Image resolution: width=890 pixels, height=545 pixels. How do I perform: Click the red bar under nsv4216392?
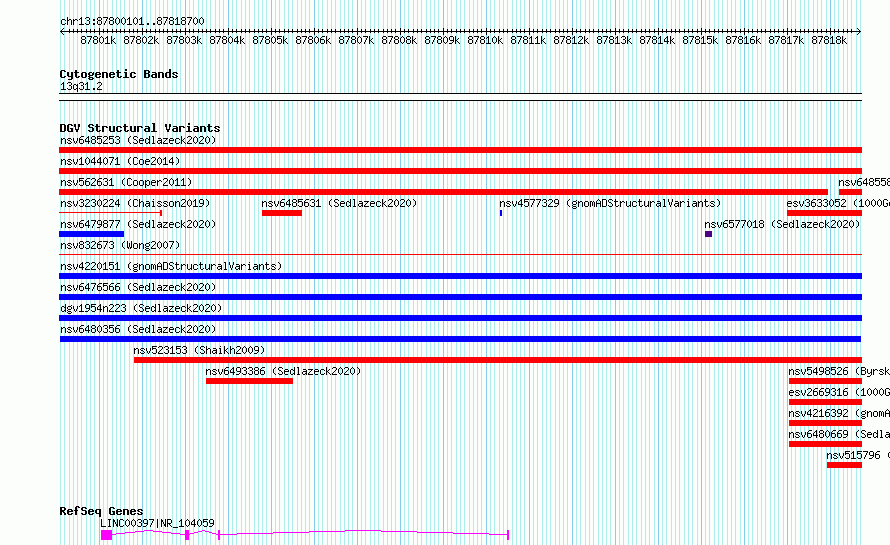825,423
